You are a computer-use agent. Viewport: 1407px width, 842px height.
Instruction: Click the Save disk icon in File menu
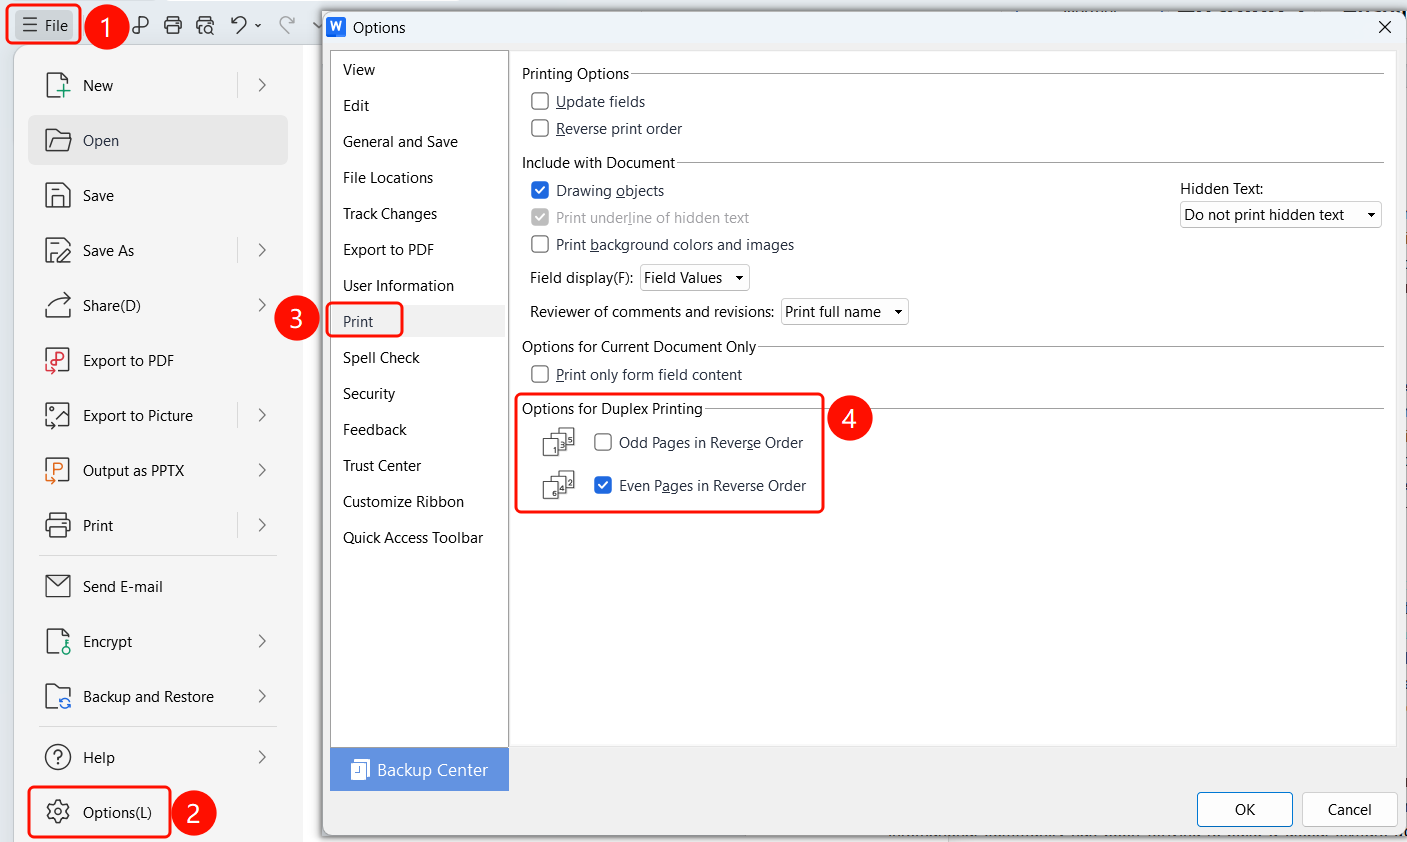[58, 196]
